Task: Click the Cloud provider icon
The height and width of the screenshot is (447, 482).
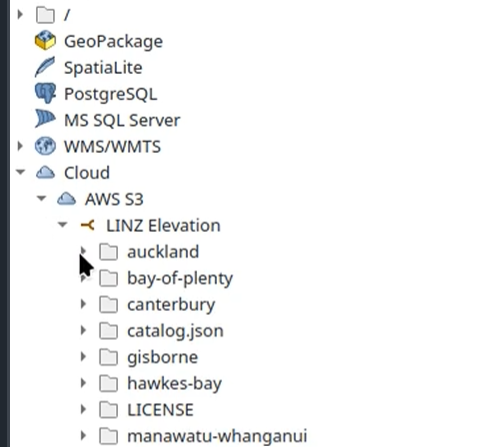Action: [45, 173]
